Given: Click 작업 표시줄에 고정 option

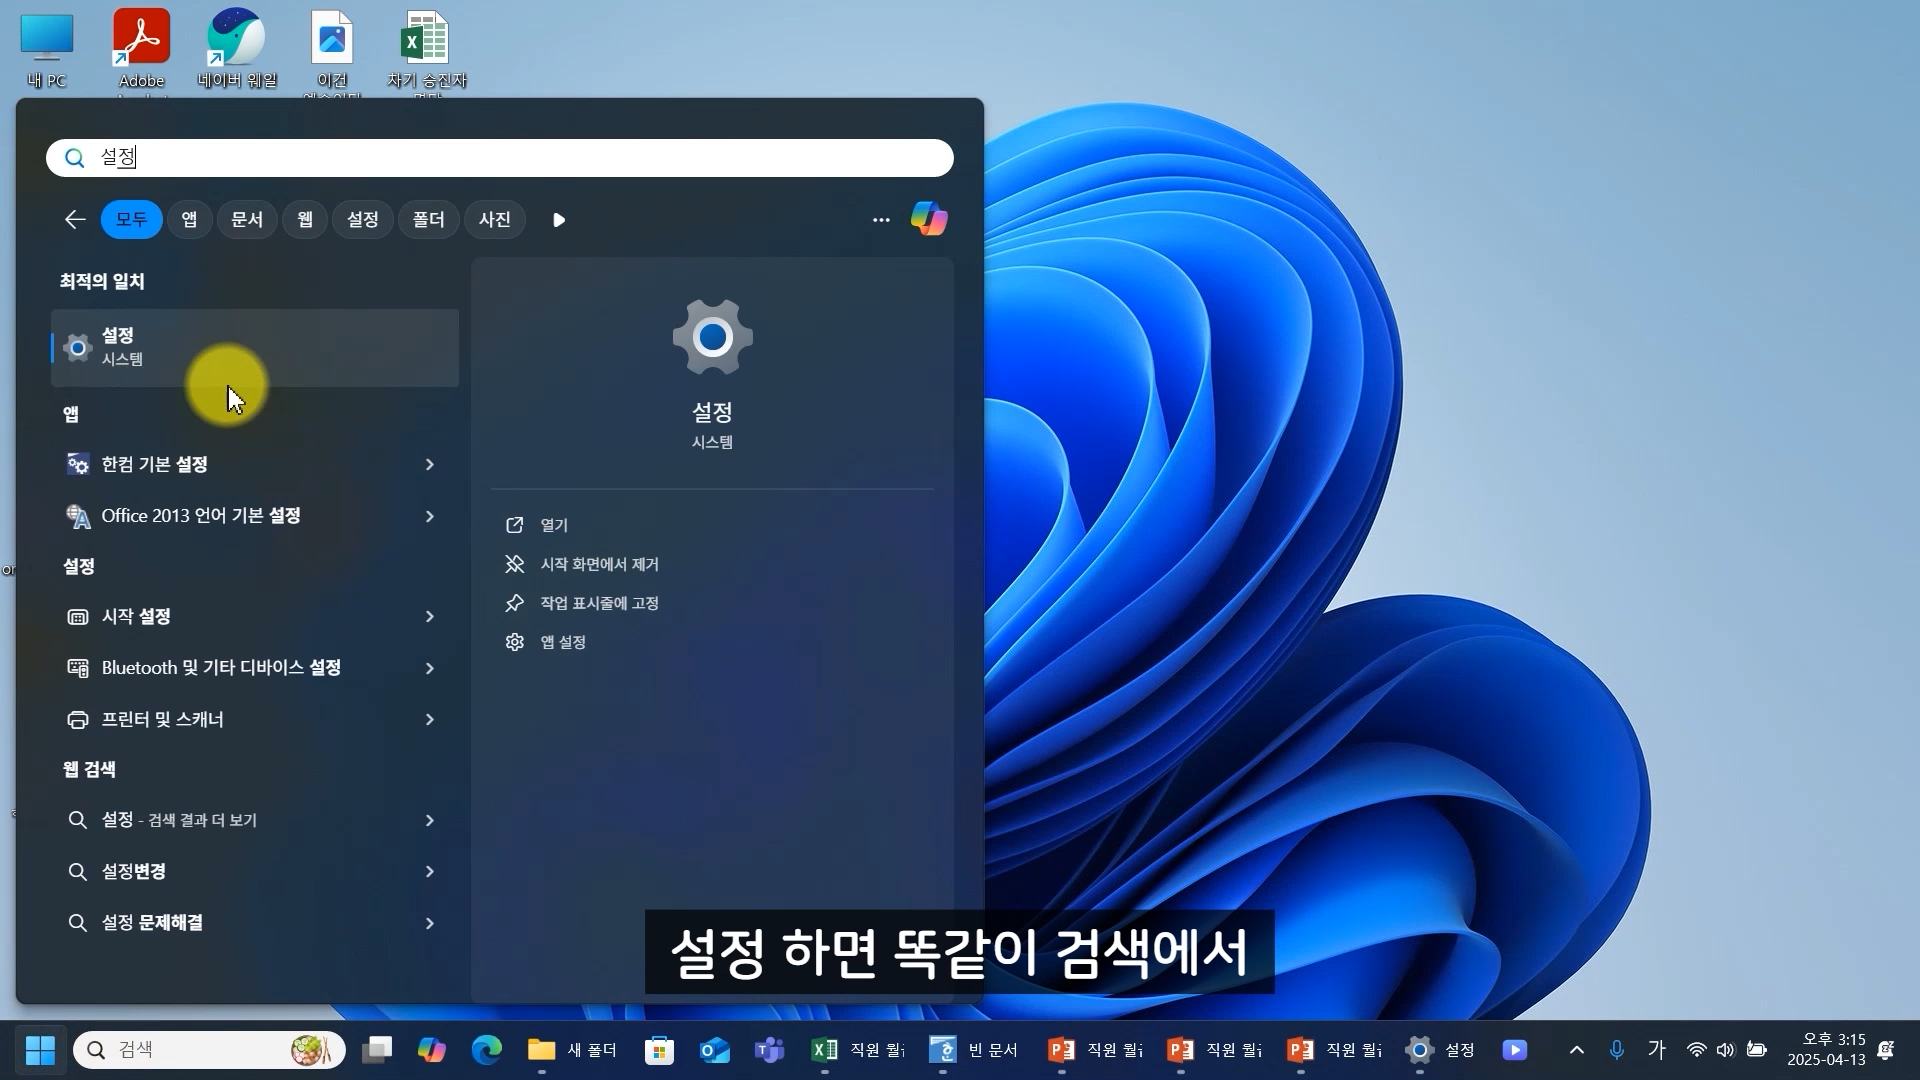Looking at the screenshot, I should [598, 603].
